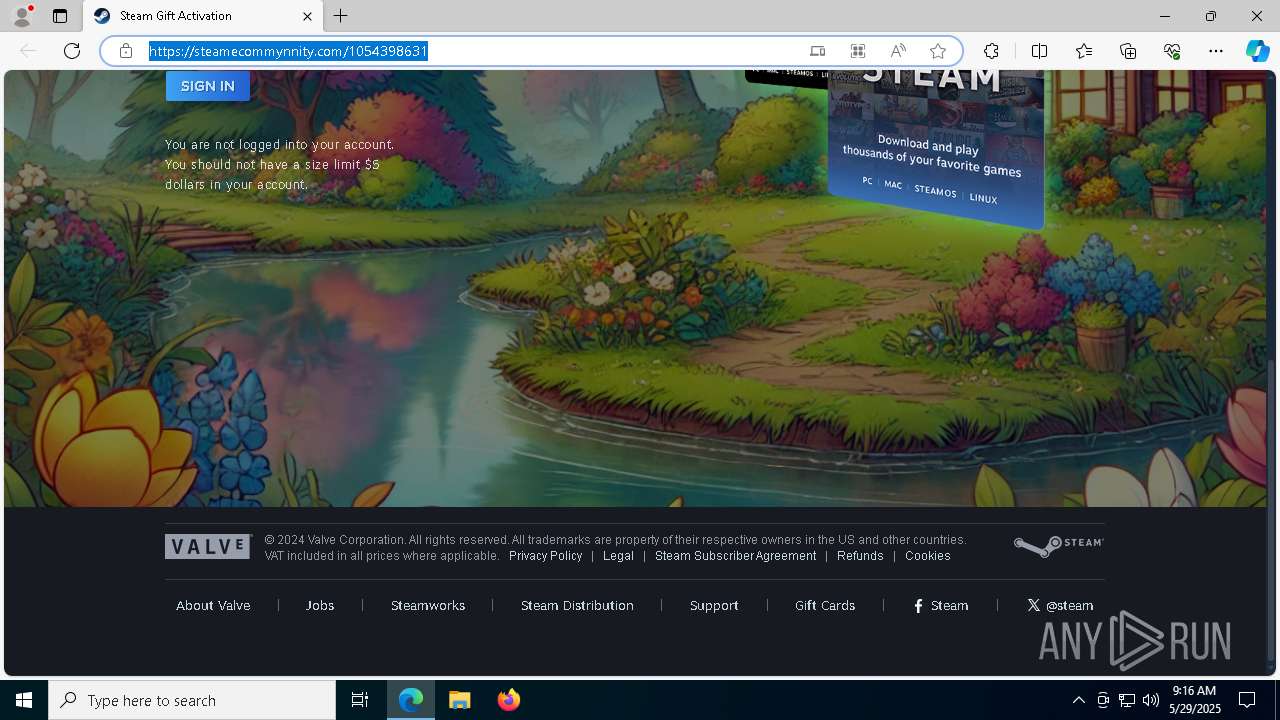Screen dimensions: 1280x720
Task: Start Read aloud from address bar
Action: (x=898, y=51)
